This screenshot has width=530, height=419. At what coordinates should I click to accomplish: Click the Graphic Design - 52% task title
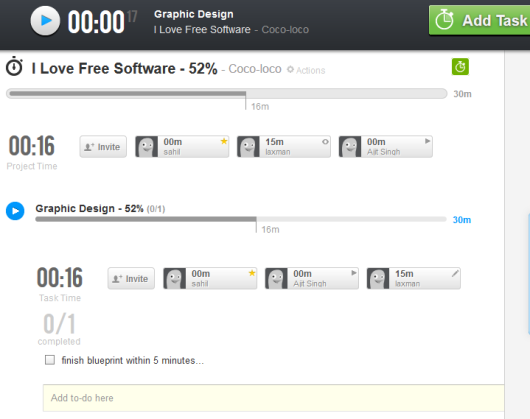coord(90,209)
